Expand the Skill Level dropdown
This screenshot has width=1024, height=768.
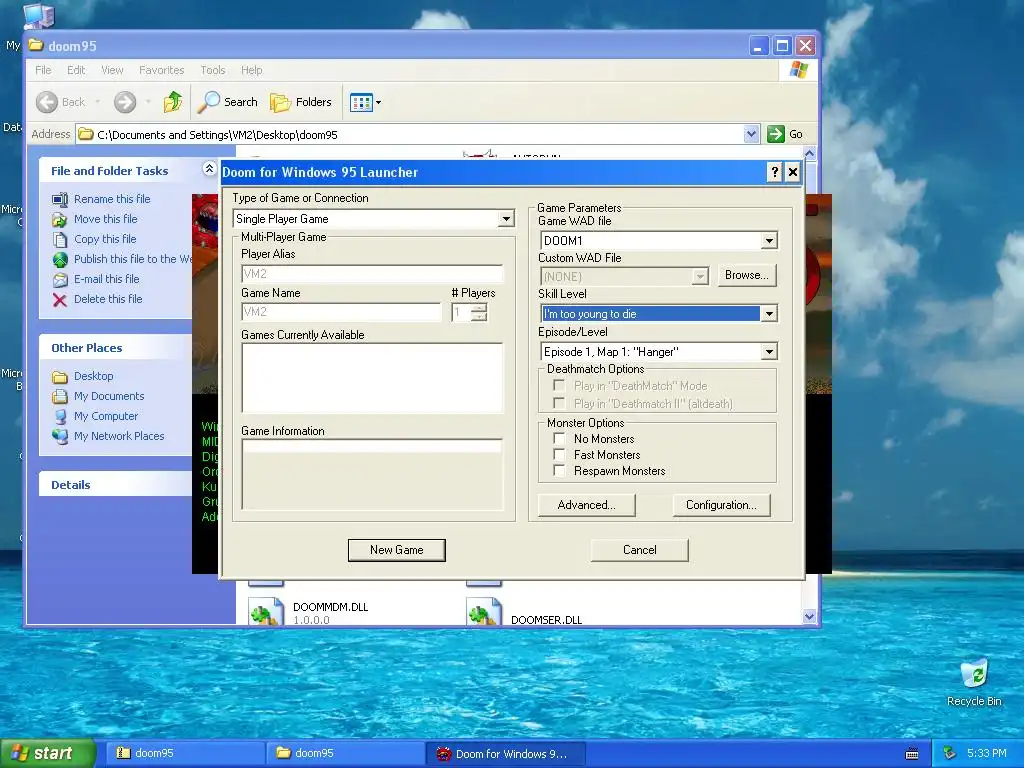pos(769,314)
